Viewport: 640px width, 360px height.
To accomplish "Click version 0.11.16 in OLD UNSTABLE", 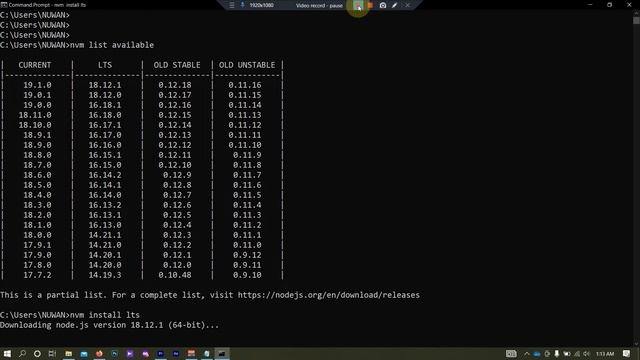I will [245, 85].
